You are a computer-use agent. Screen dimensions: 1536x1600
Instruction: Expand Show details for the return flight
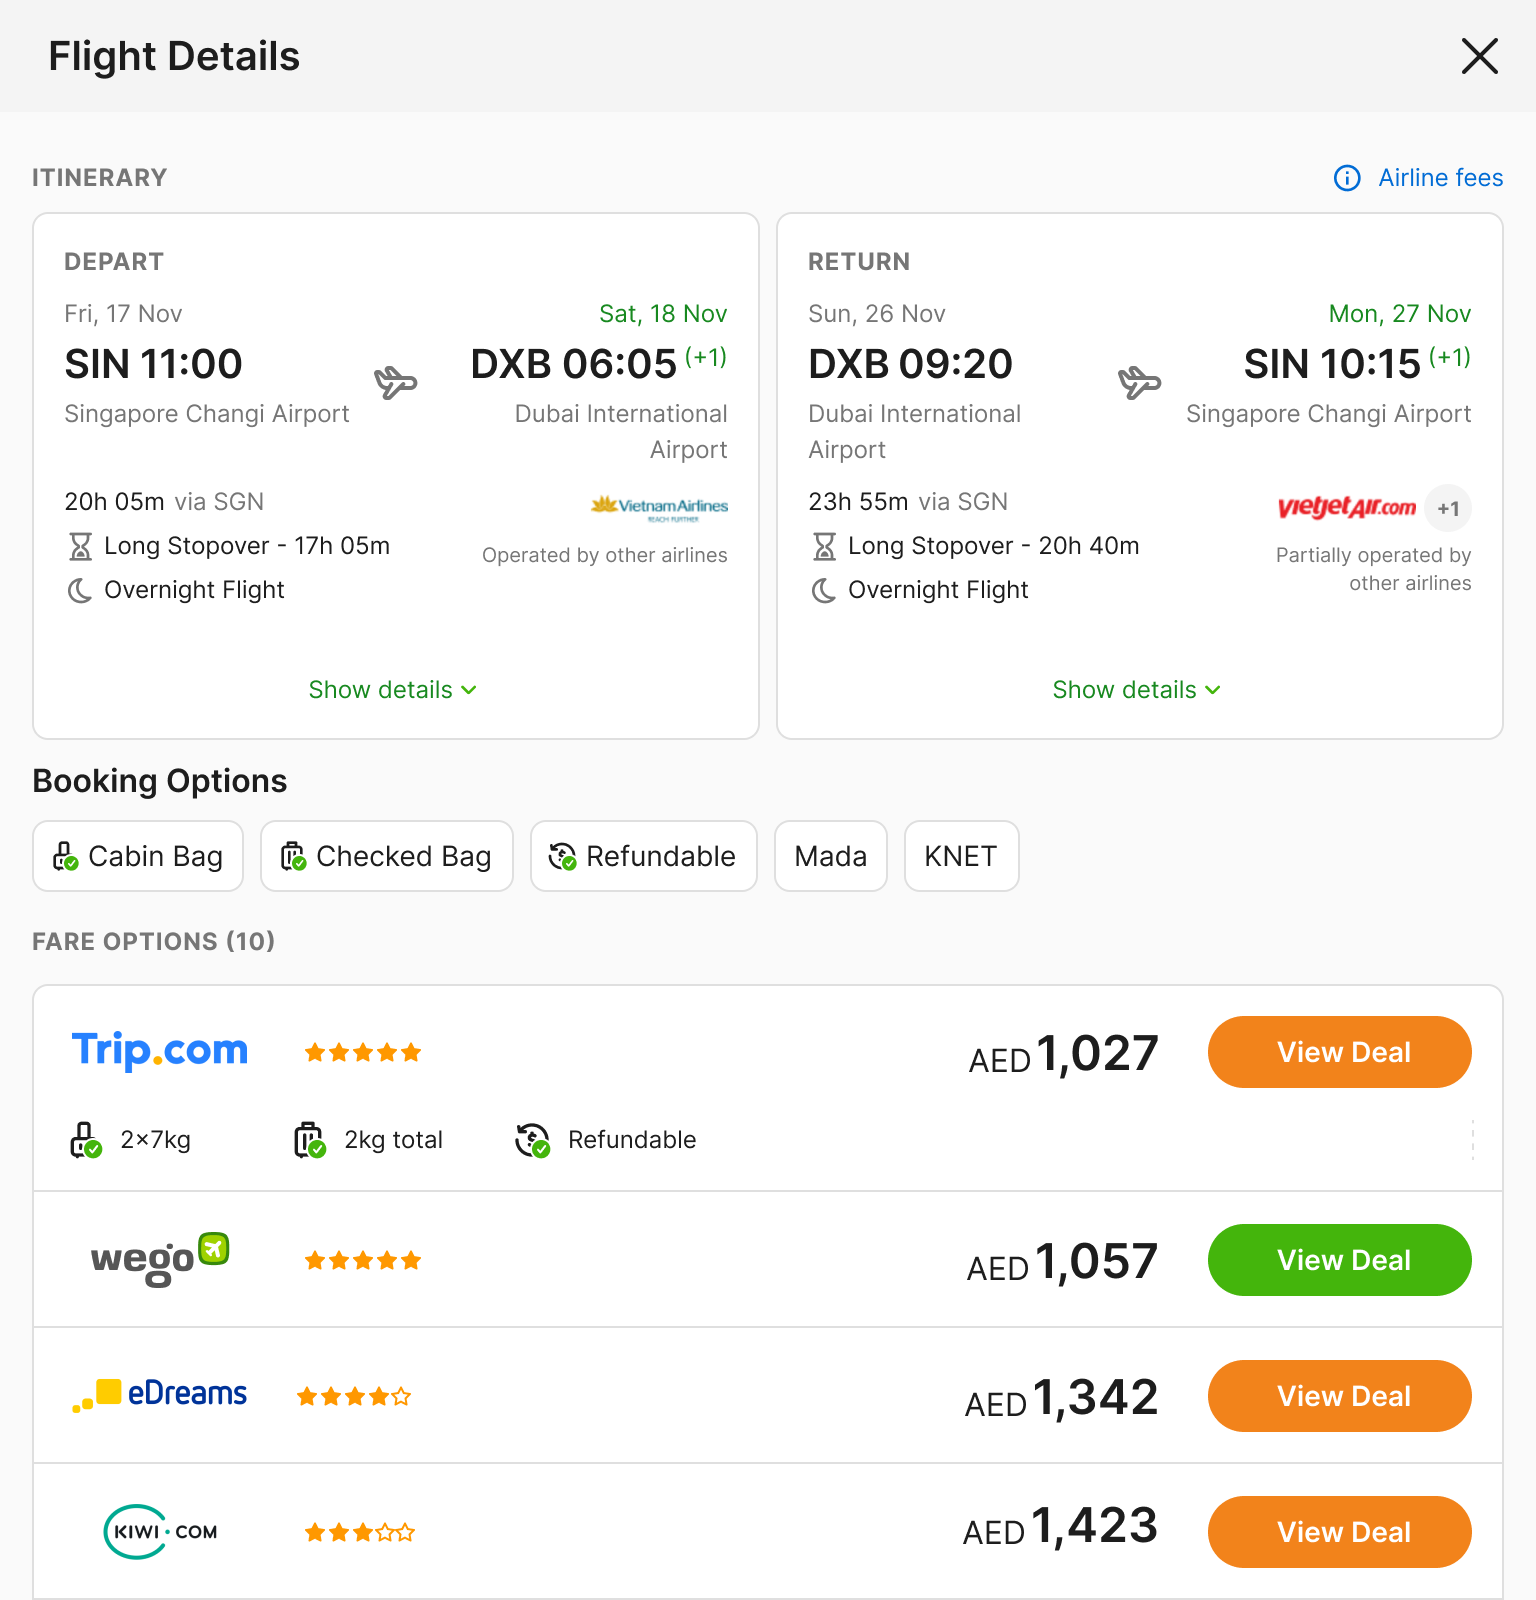click(1136, 689)
